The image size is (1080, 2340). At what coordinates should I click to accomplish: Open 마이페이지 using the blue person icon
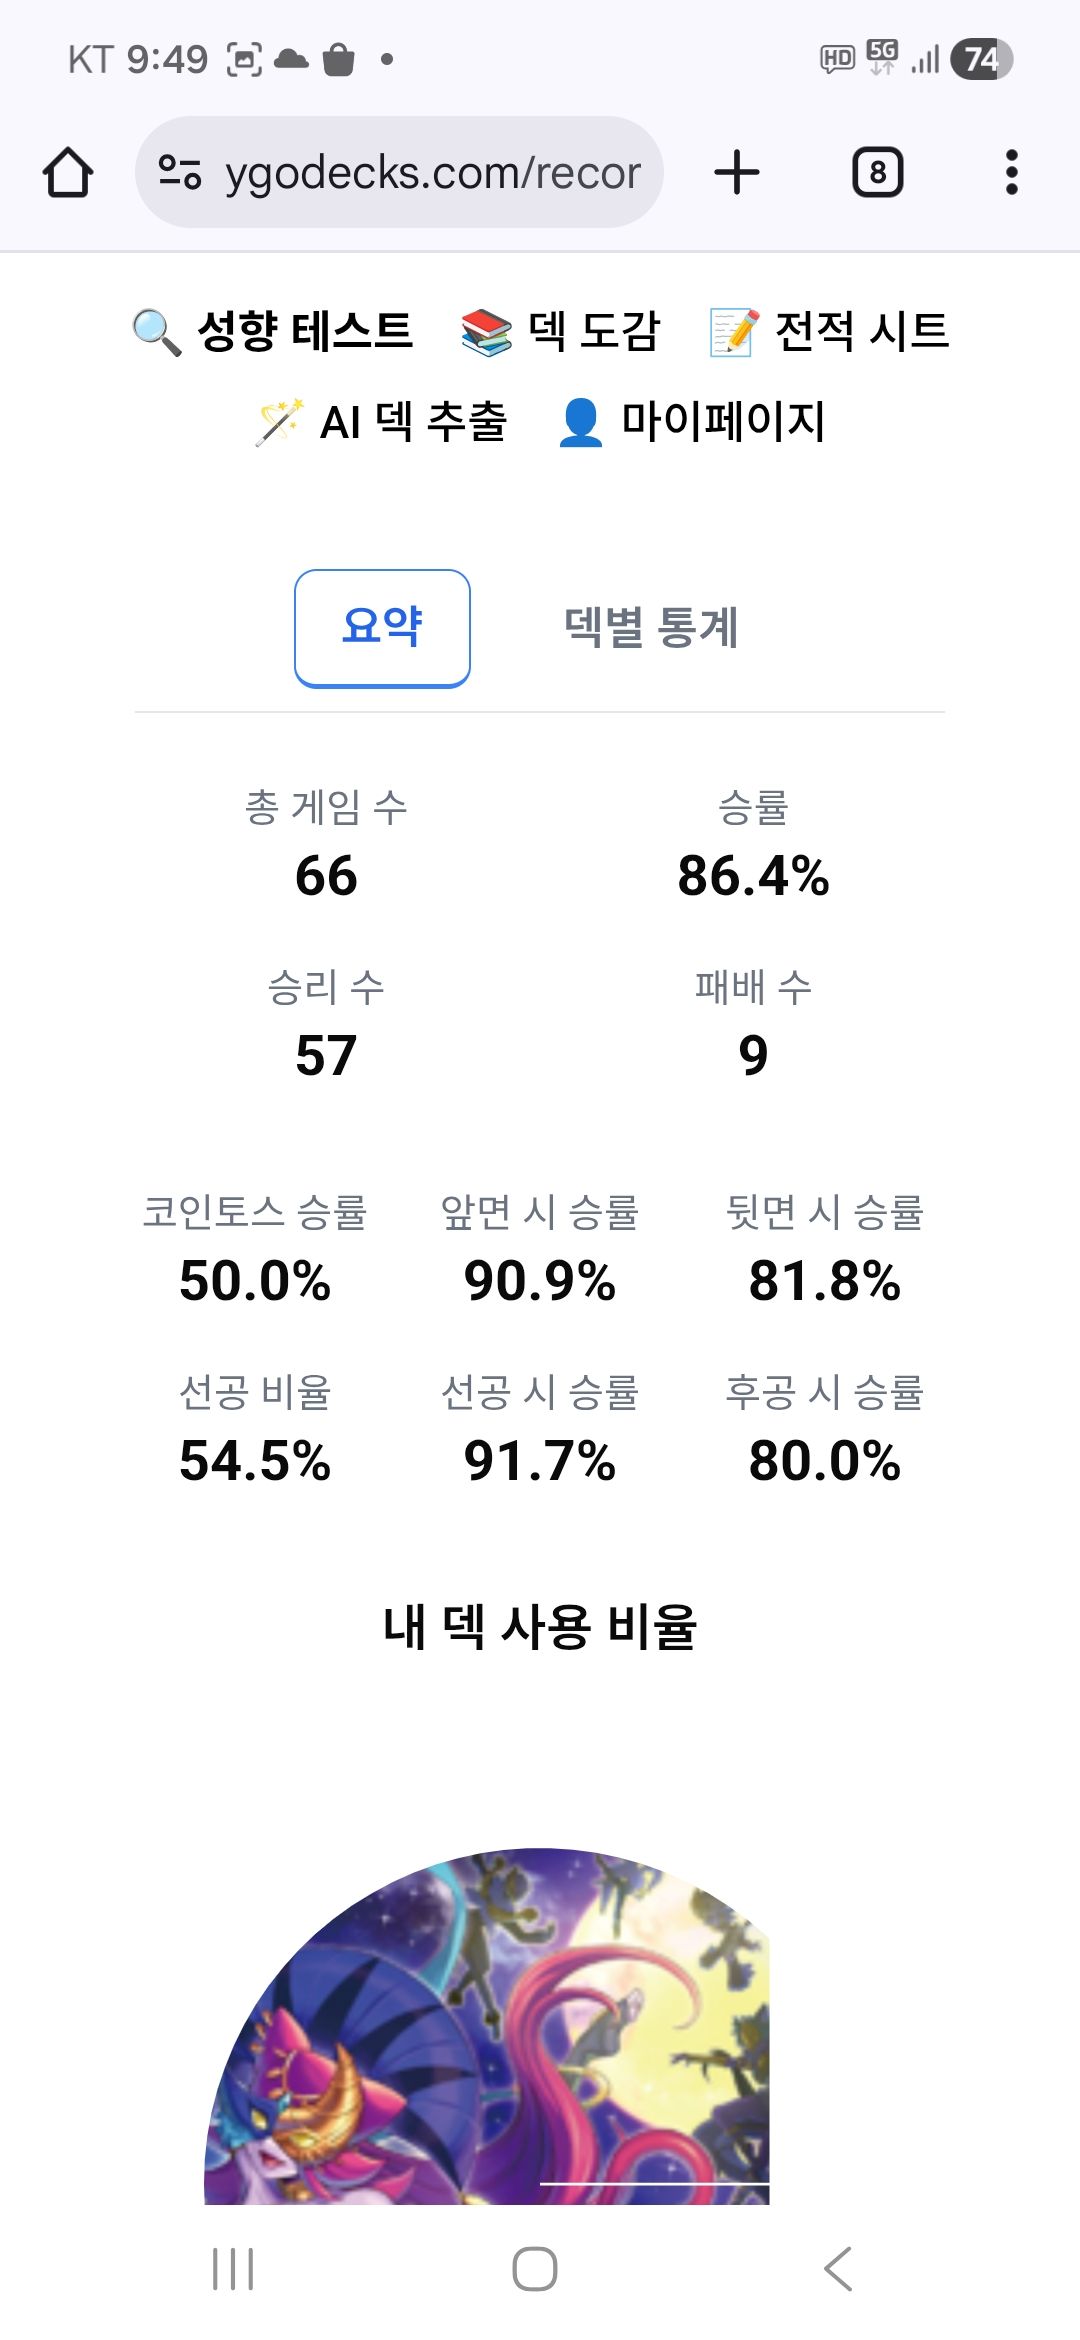pos(578,420)
